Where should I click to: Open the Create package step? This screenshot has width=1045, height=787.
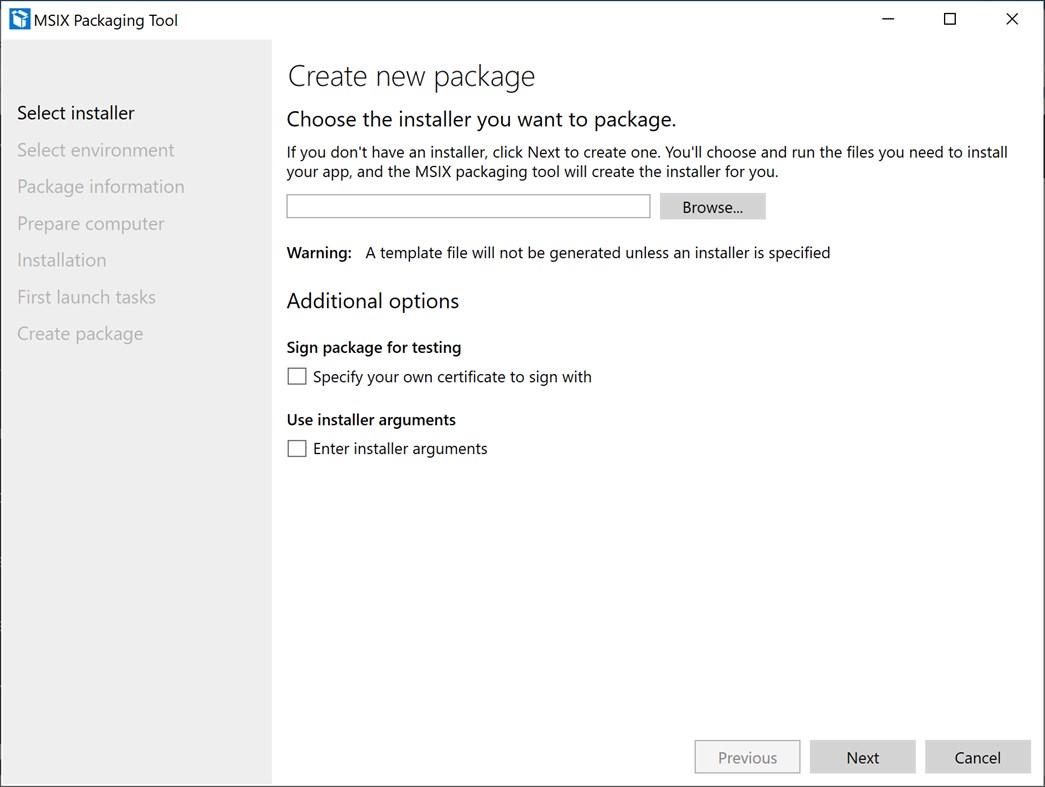click(80, 333)
